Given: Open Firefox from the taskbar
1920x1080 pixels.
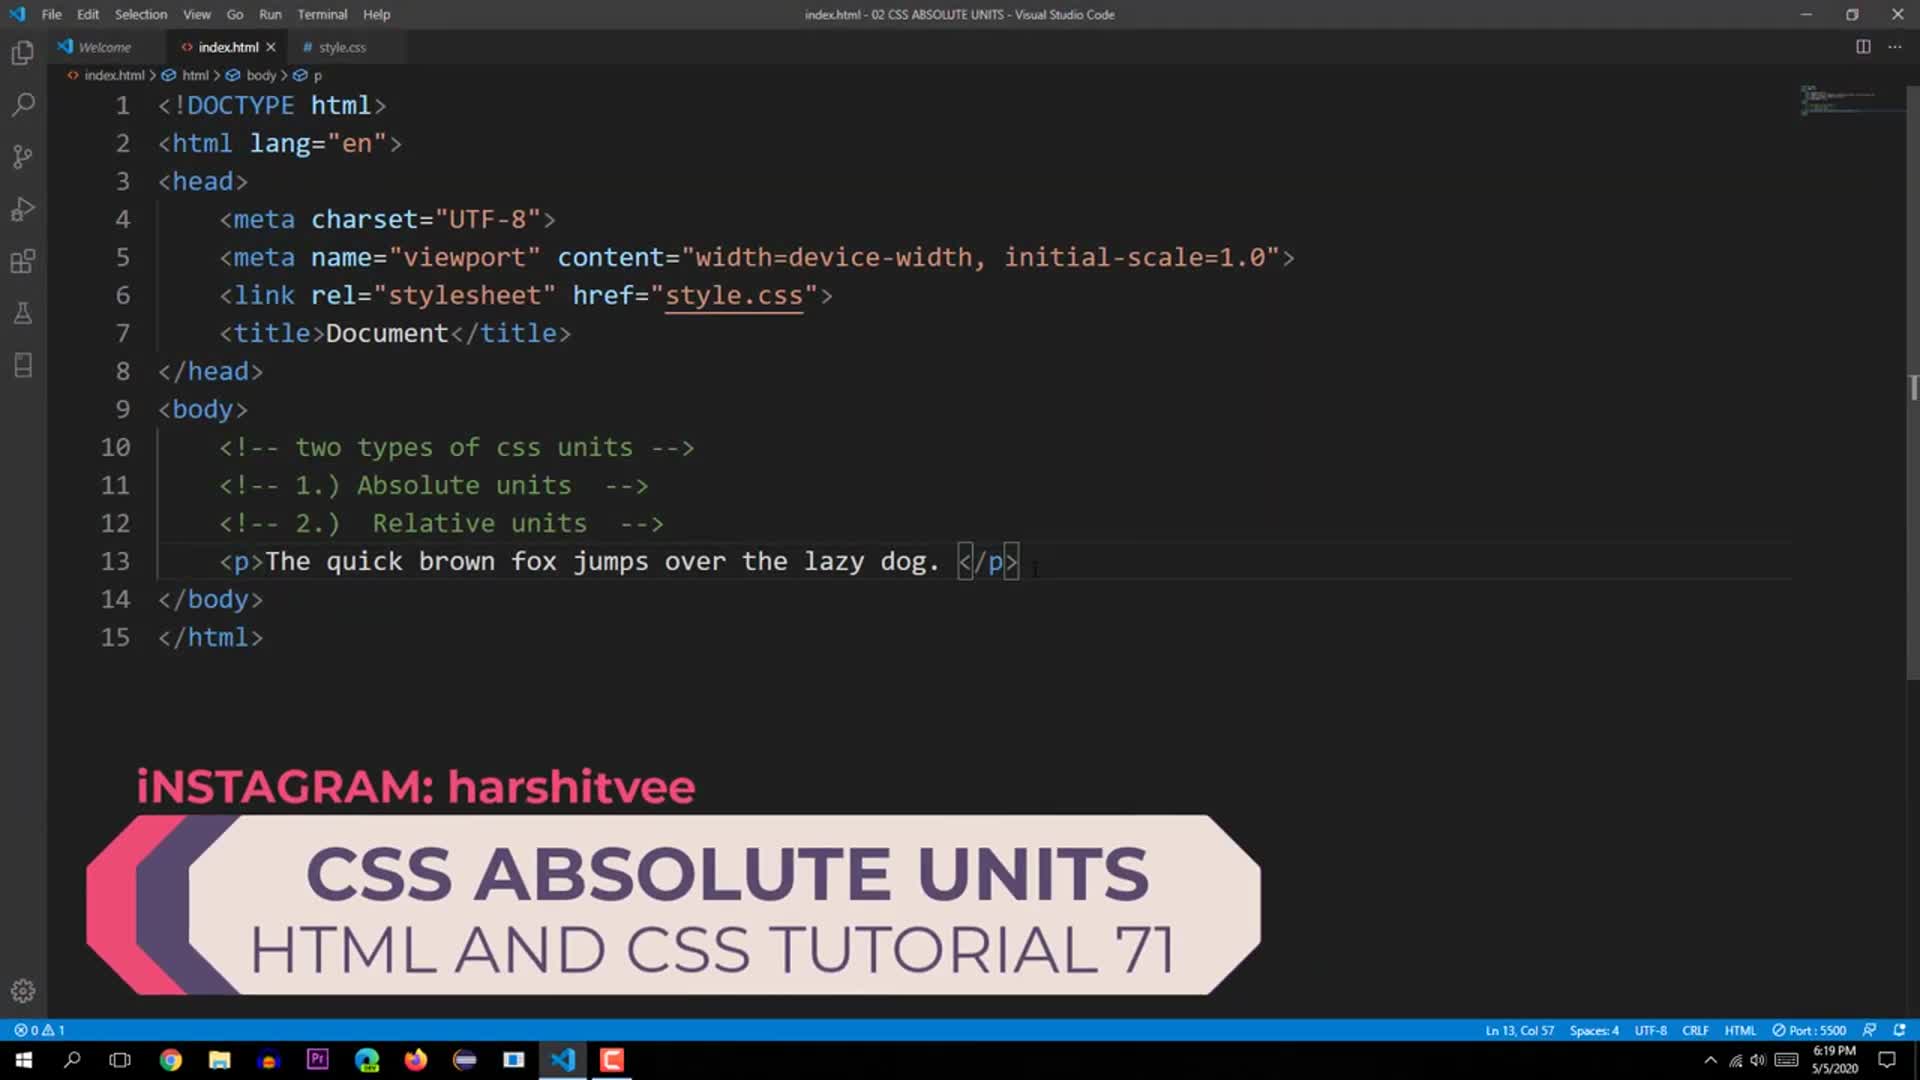Looking at the screenshot, I should coord(416,1060).
